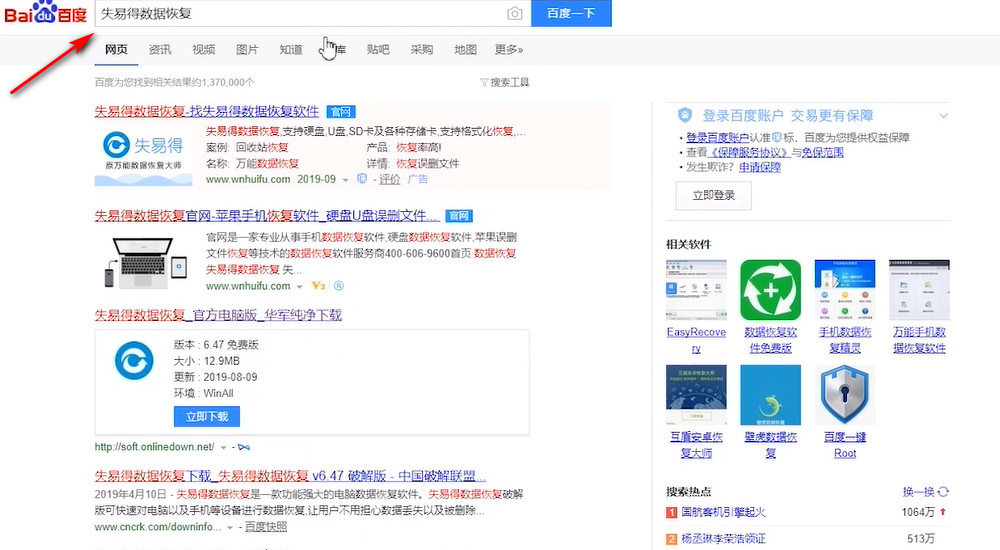Collapse the 登录百度账户 panel chevron
This screenshot has height=550, width=1000.
pyautogui.click(x=943, y=115)
